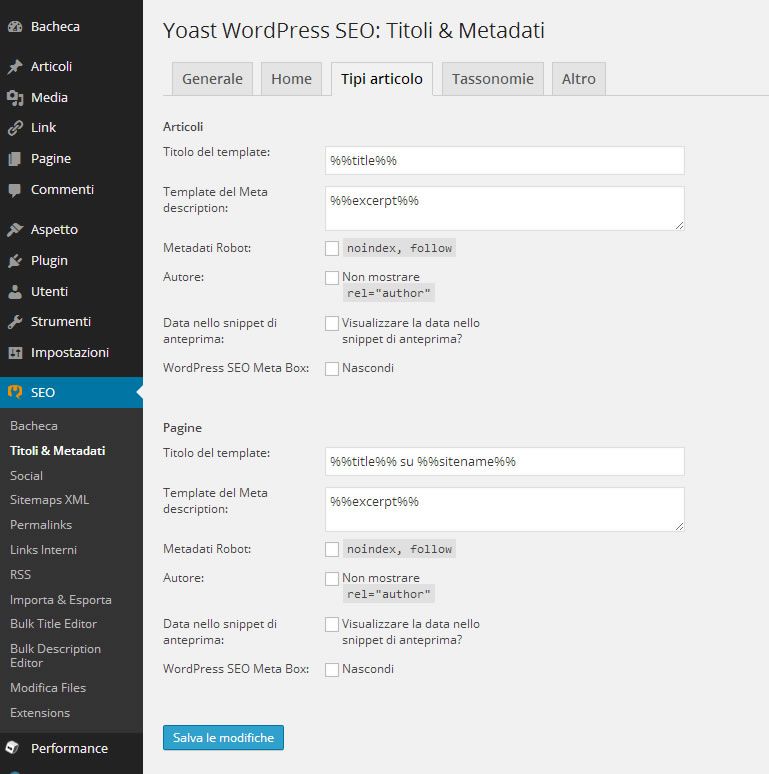
Task: Click Salva le modifiche button
Action: [x=223, y=737]
